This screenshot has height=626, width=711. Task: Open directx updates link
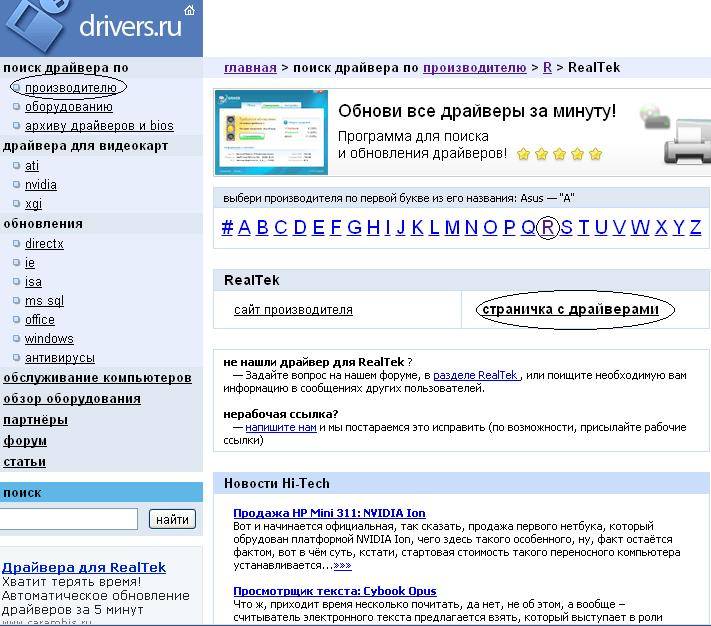[x=44, y=243]
